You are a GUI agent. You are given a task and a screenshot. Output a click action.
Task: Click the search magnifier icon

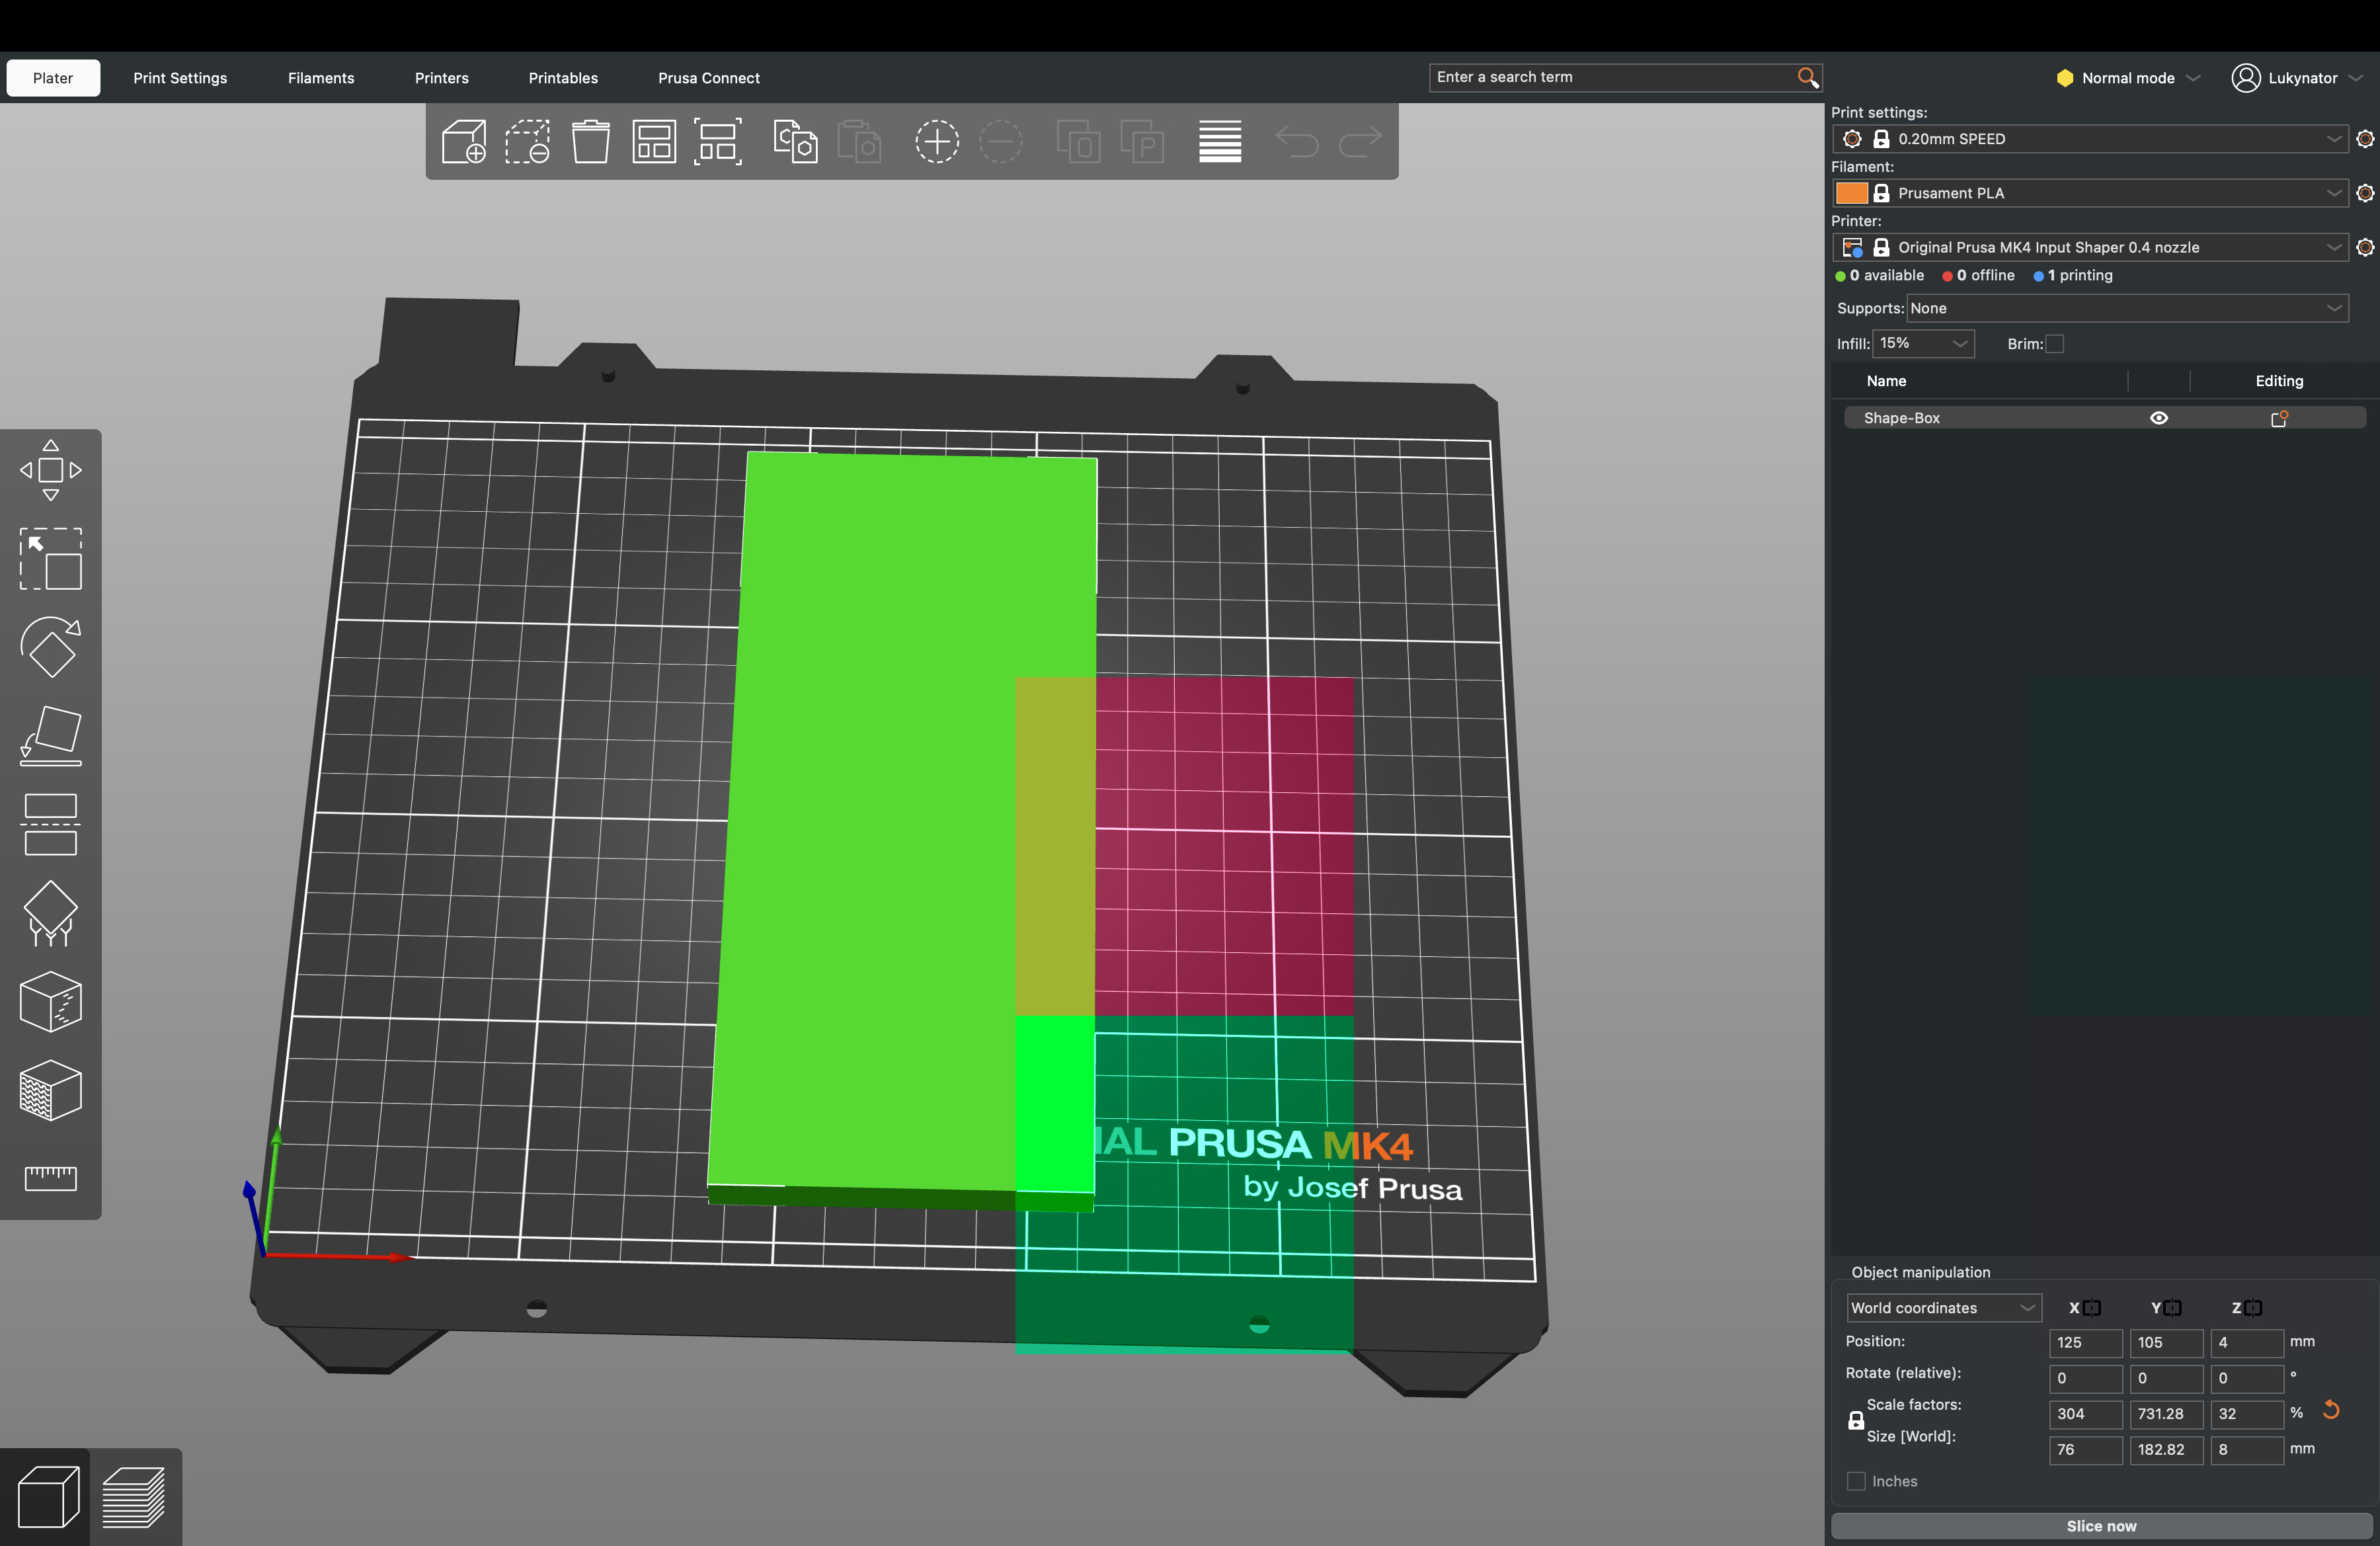click(x=1807, y=78)
